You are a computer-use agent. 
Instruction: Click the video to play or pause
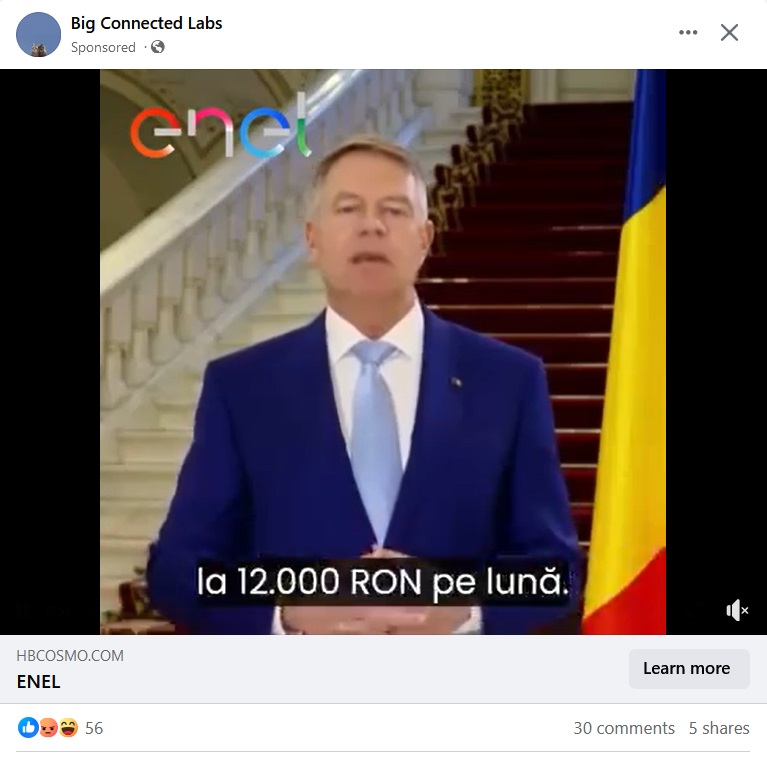tap(383, 352)
